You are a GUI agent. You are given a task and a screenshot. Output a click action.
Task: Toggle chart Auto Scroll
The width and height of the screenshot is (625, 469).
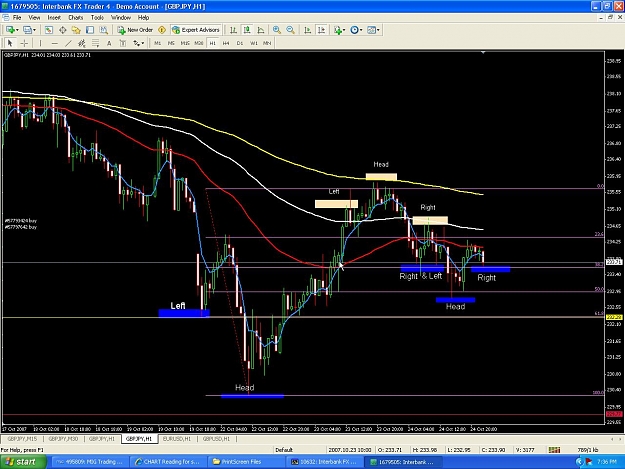(x=307, y=30)
